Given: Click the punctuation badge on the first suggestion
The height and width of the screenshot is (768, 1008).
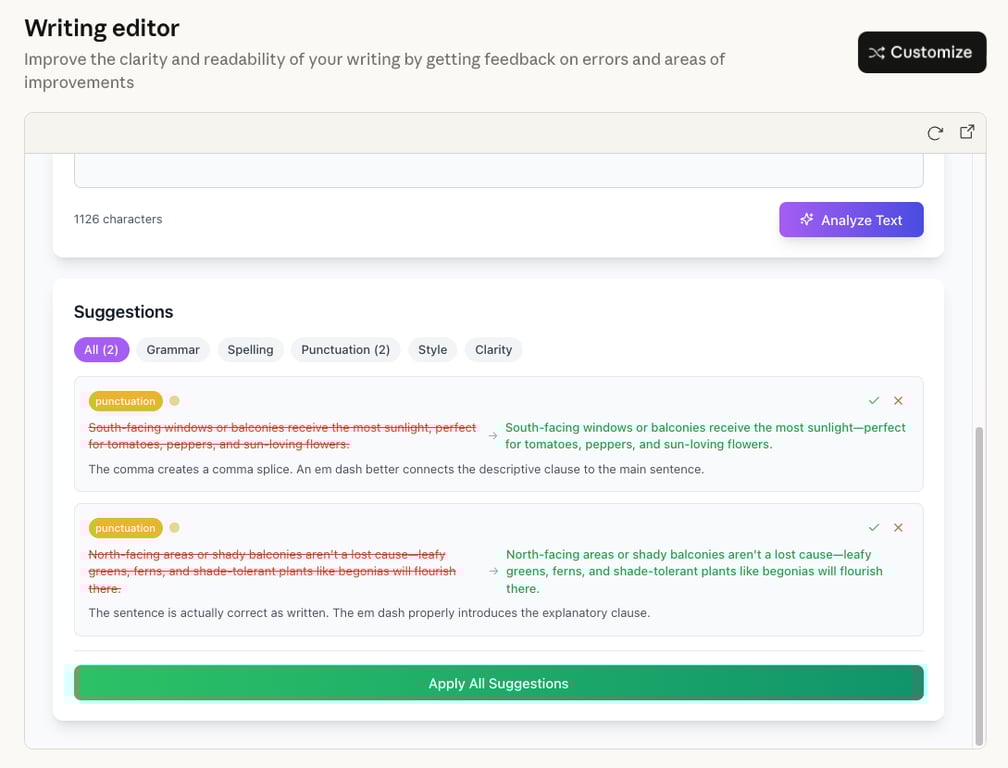Looking at the screenshot, I should (125, 400).
